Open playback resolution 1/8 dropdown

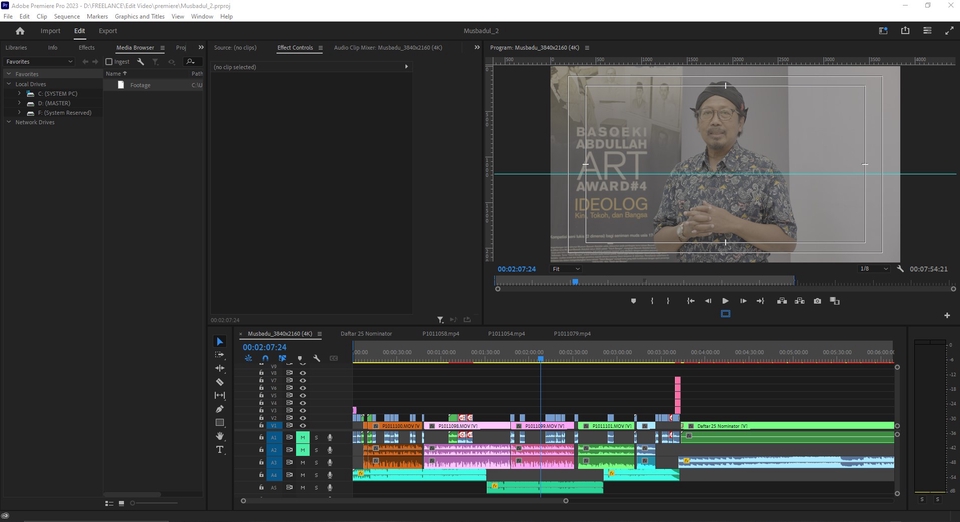873,269
